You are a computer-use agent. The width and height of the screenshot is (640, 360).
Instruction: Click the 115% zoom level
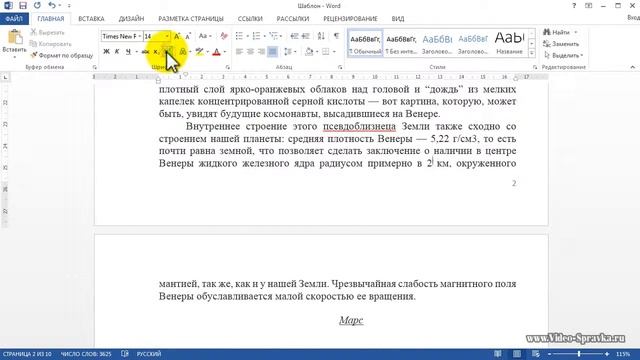[x=623, y=354]
